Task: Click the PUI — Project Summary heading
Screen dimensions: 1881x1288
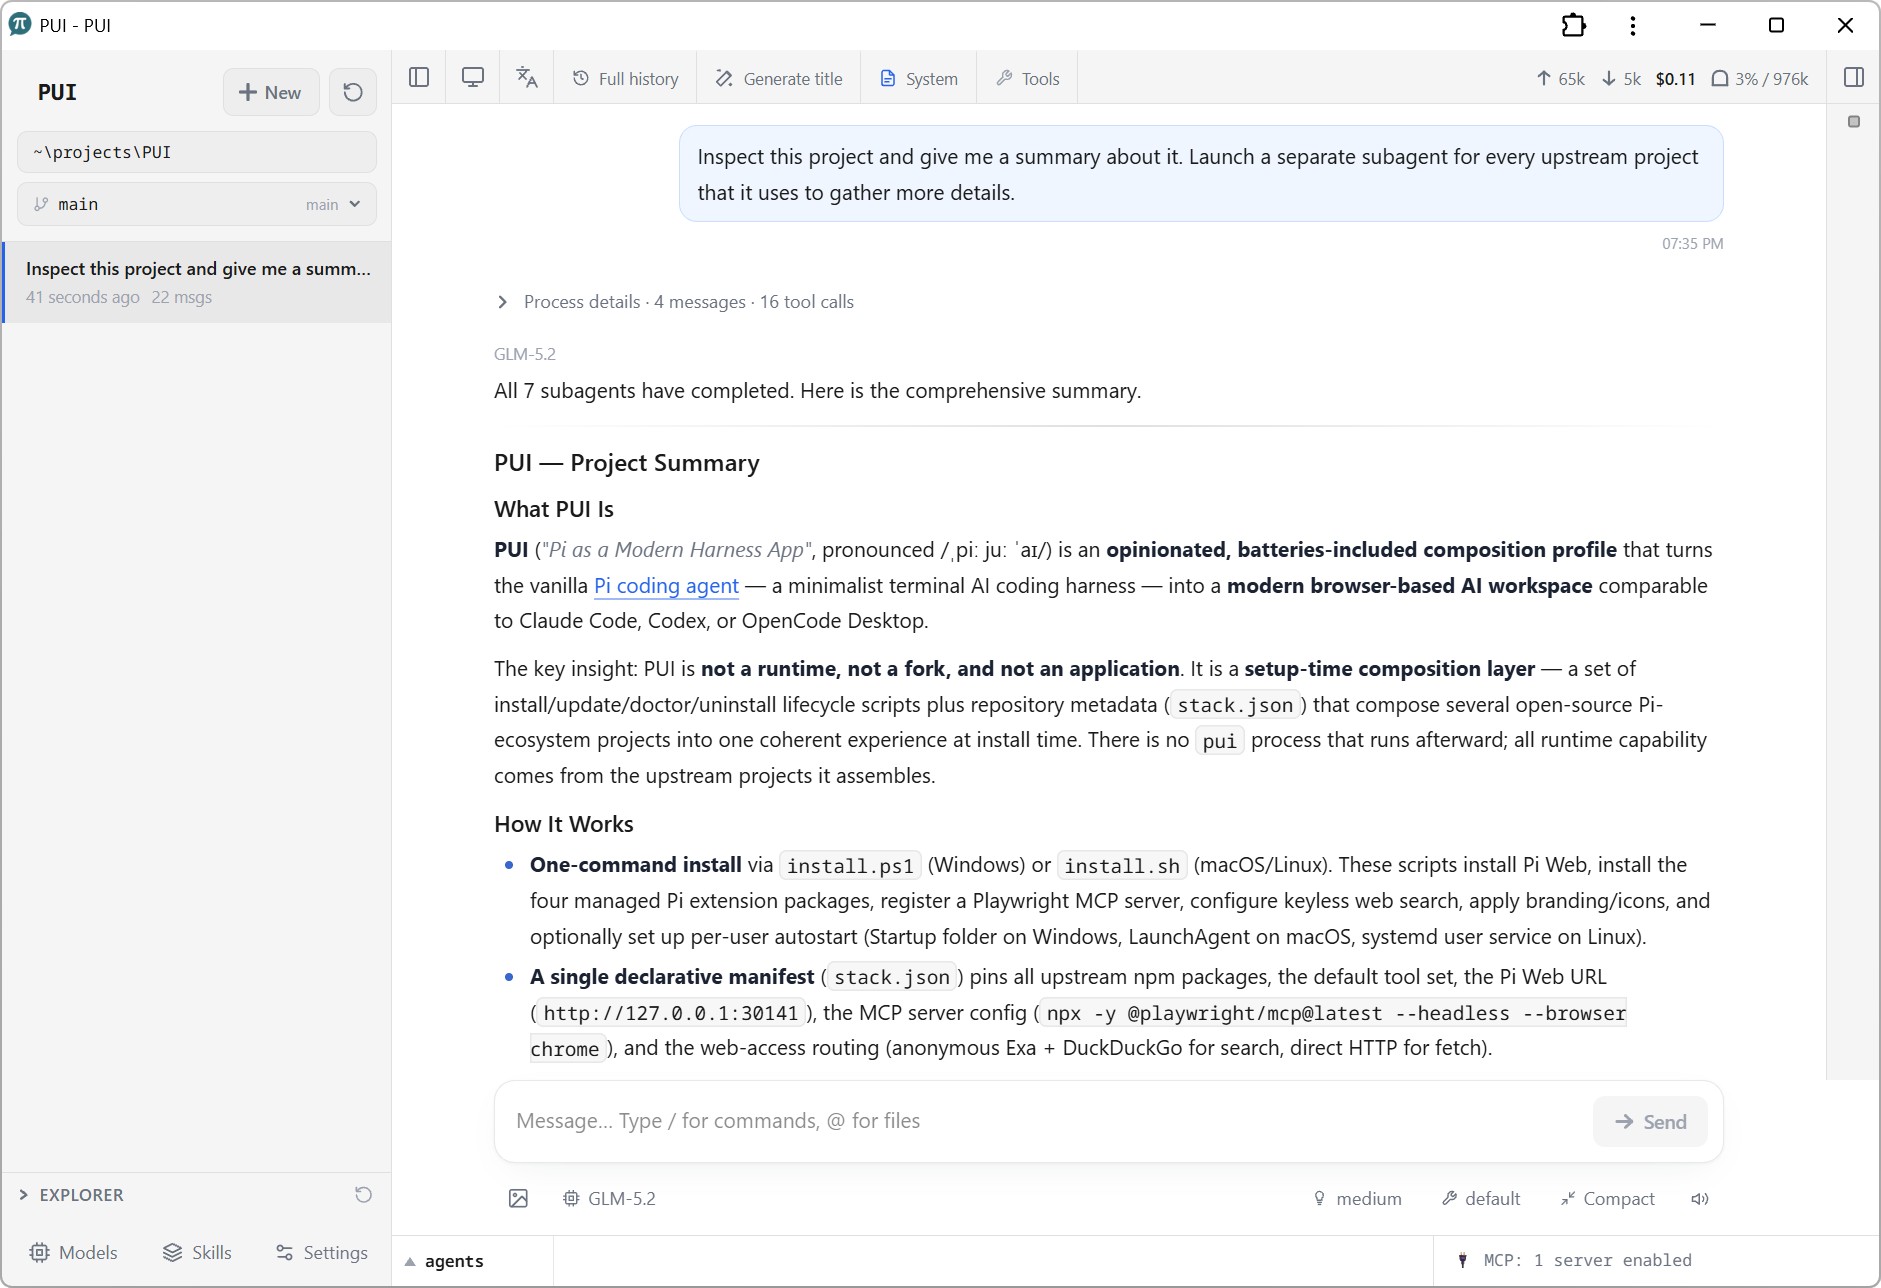Action: coord(627,463)
